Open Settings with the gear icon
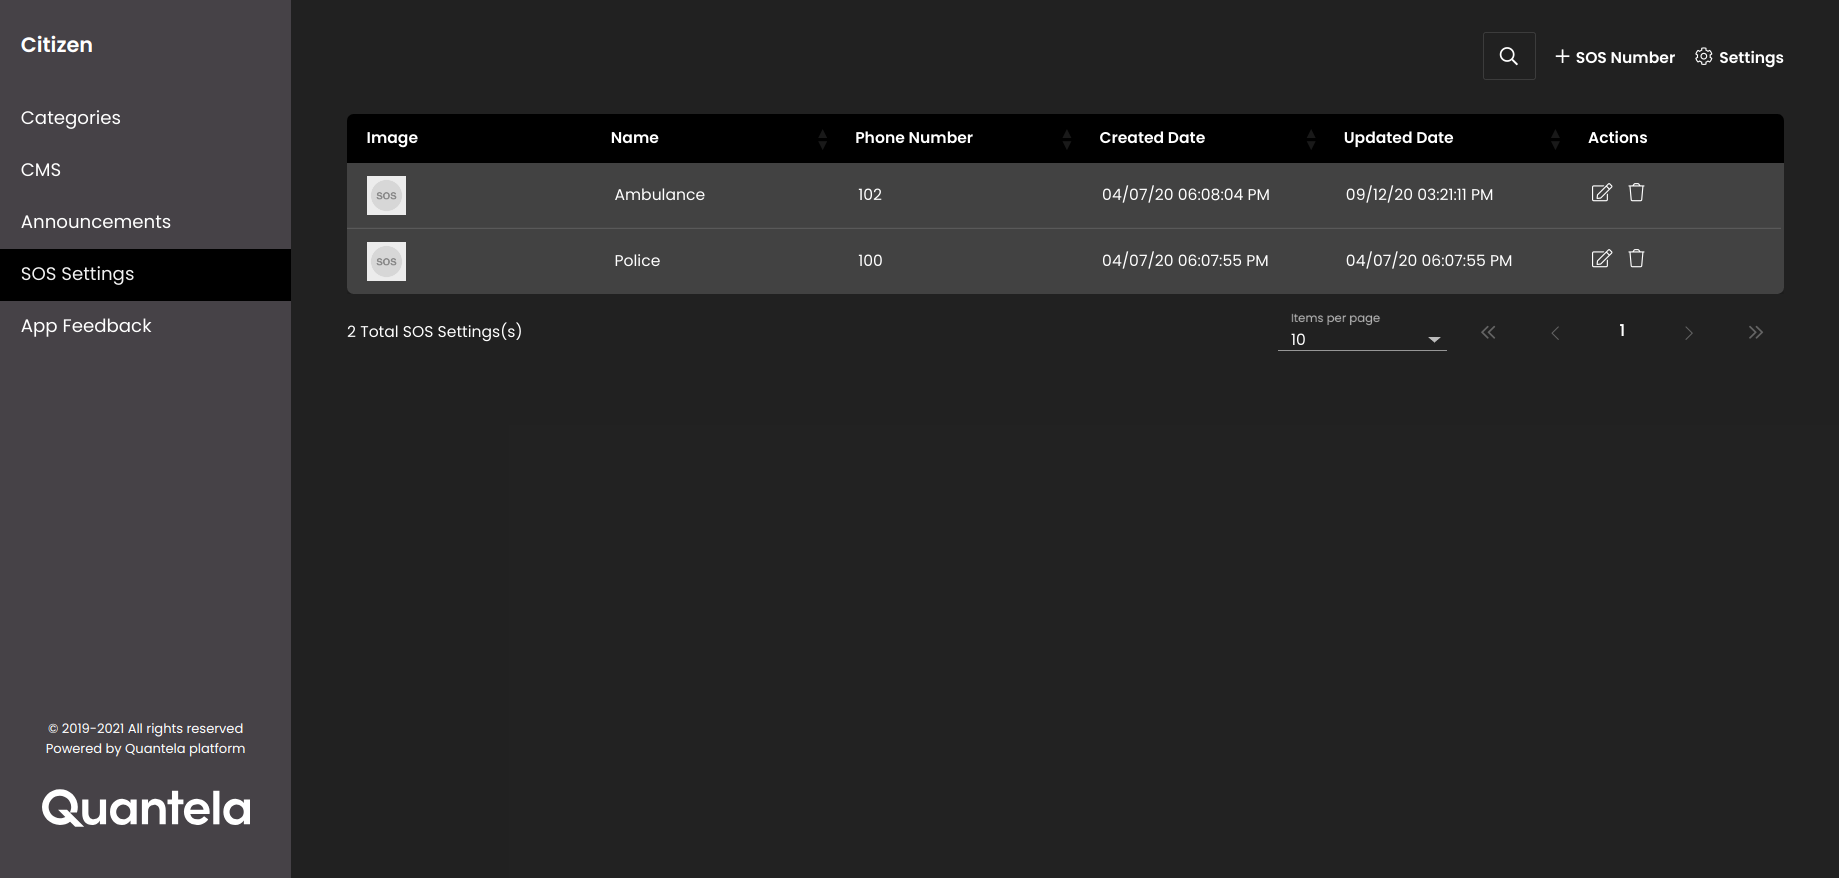1839x878 pixels. tap(1739, 57)
